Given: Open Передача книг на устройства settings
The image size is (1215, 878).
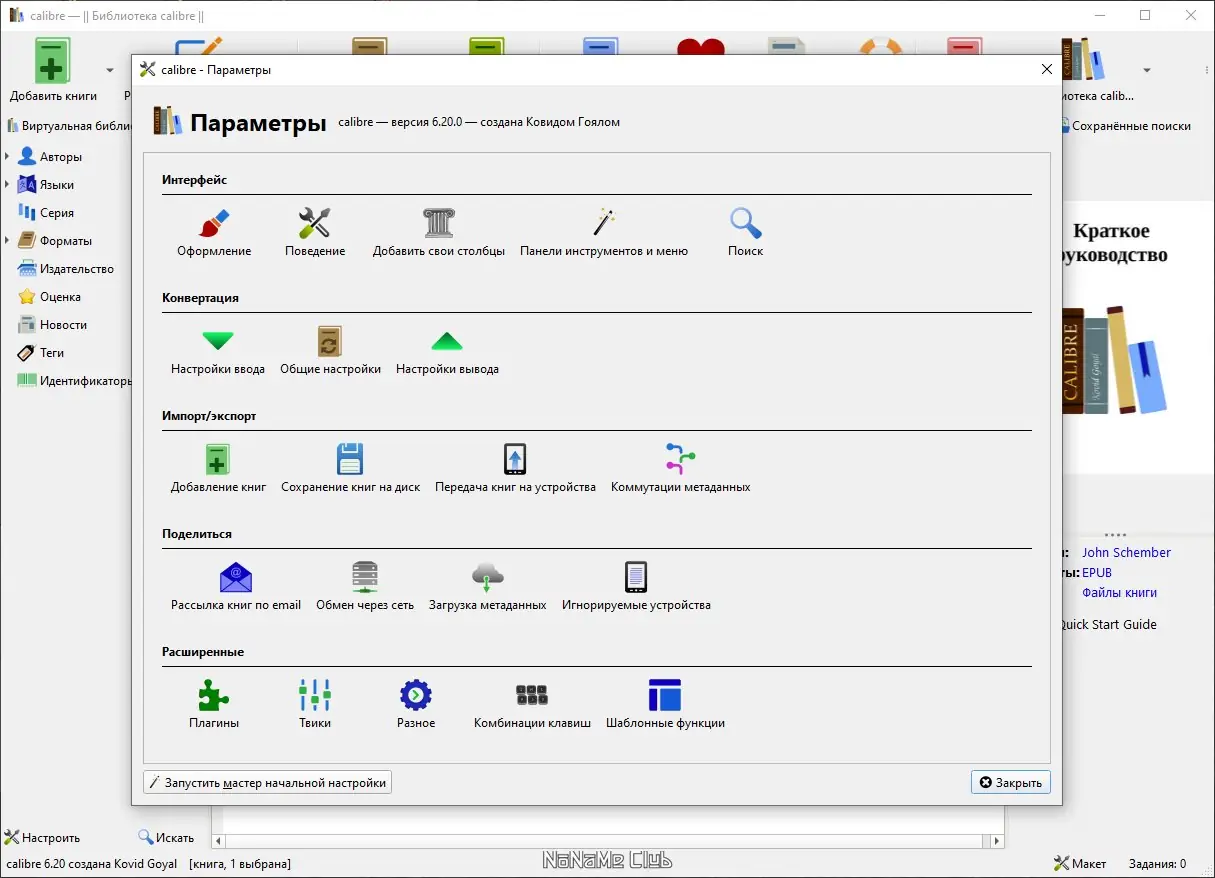Looking at the screenshot, I should coord(515,468).
